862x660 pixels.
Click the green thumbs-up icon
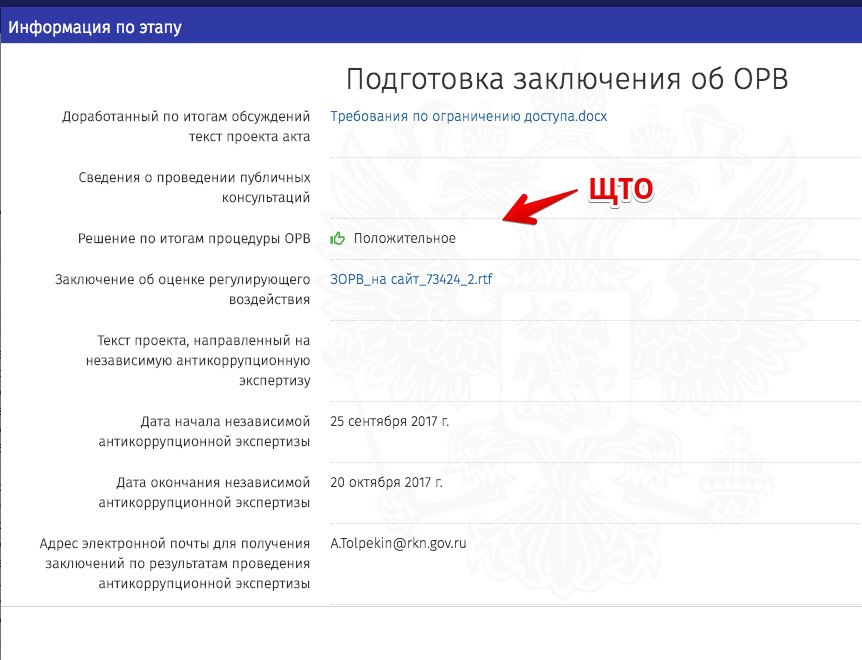point(338,238)
